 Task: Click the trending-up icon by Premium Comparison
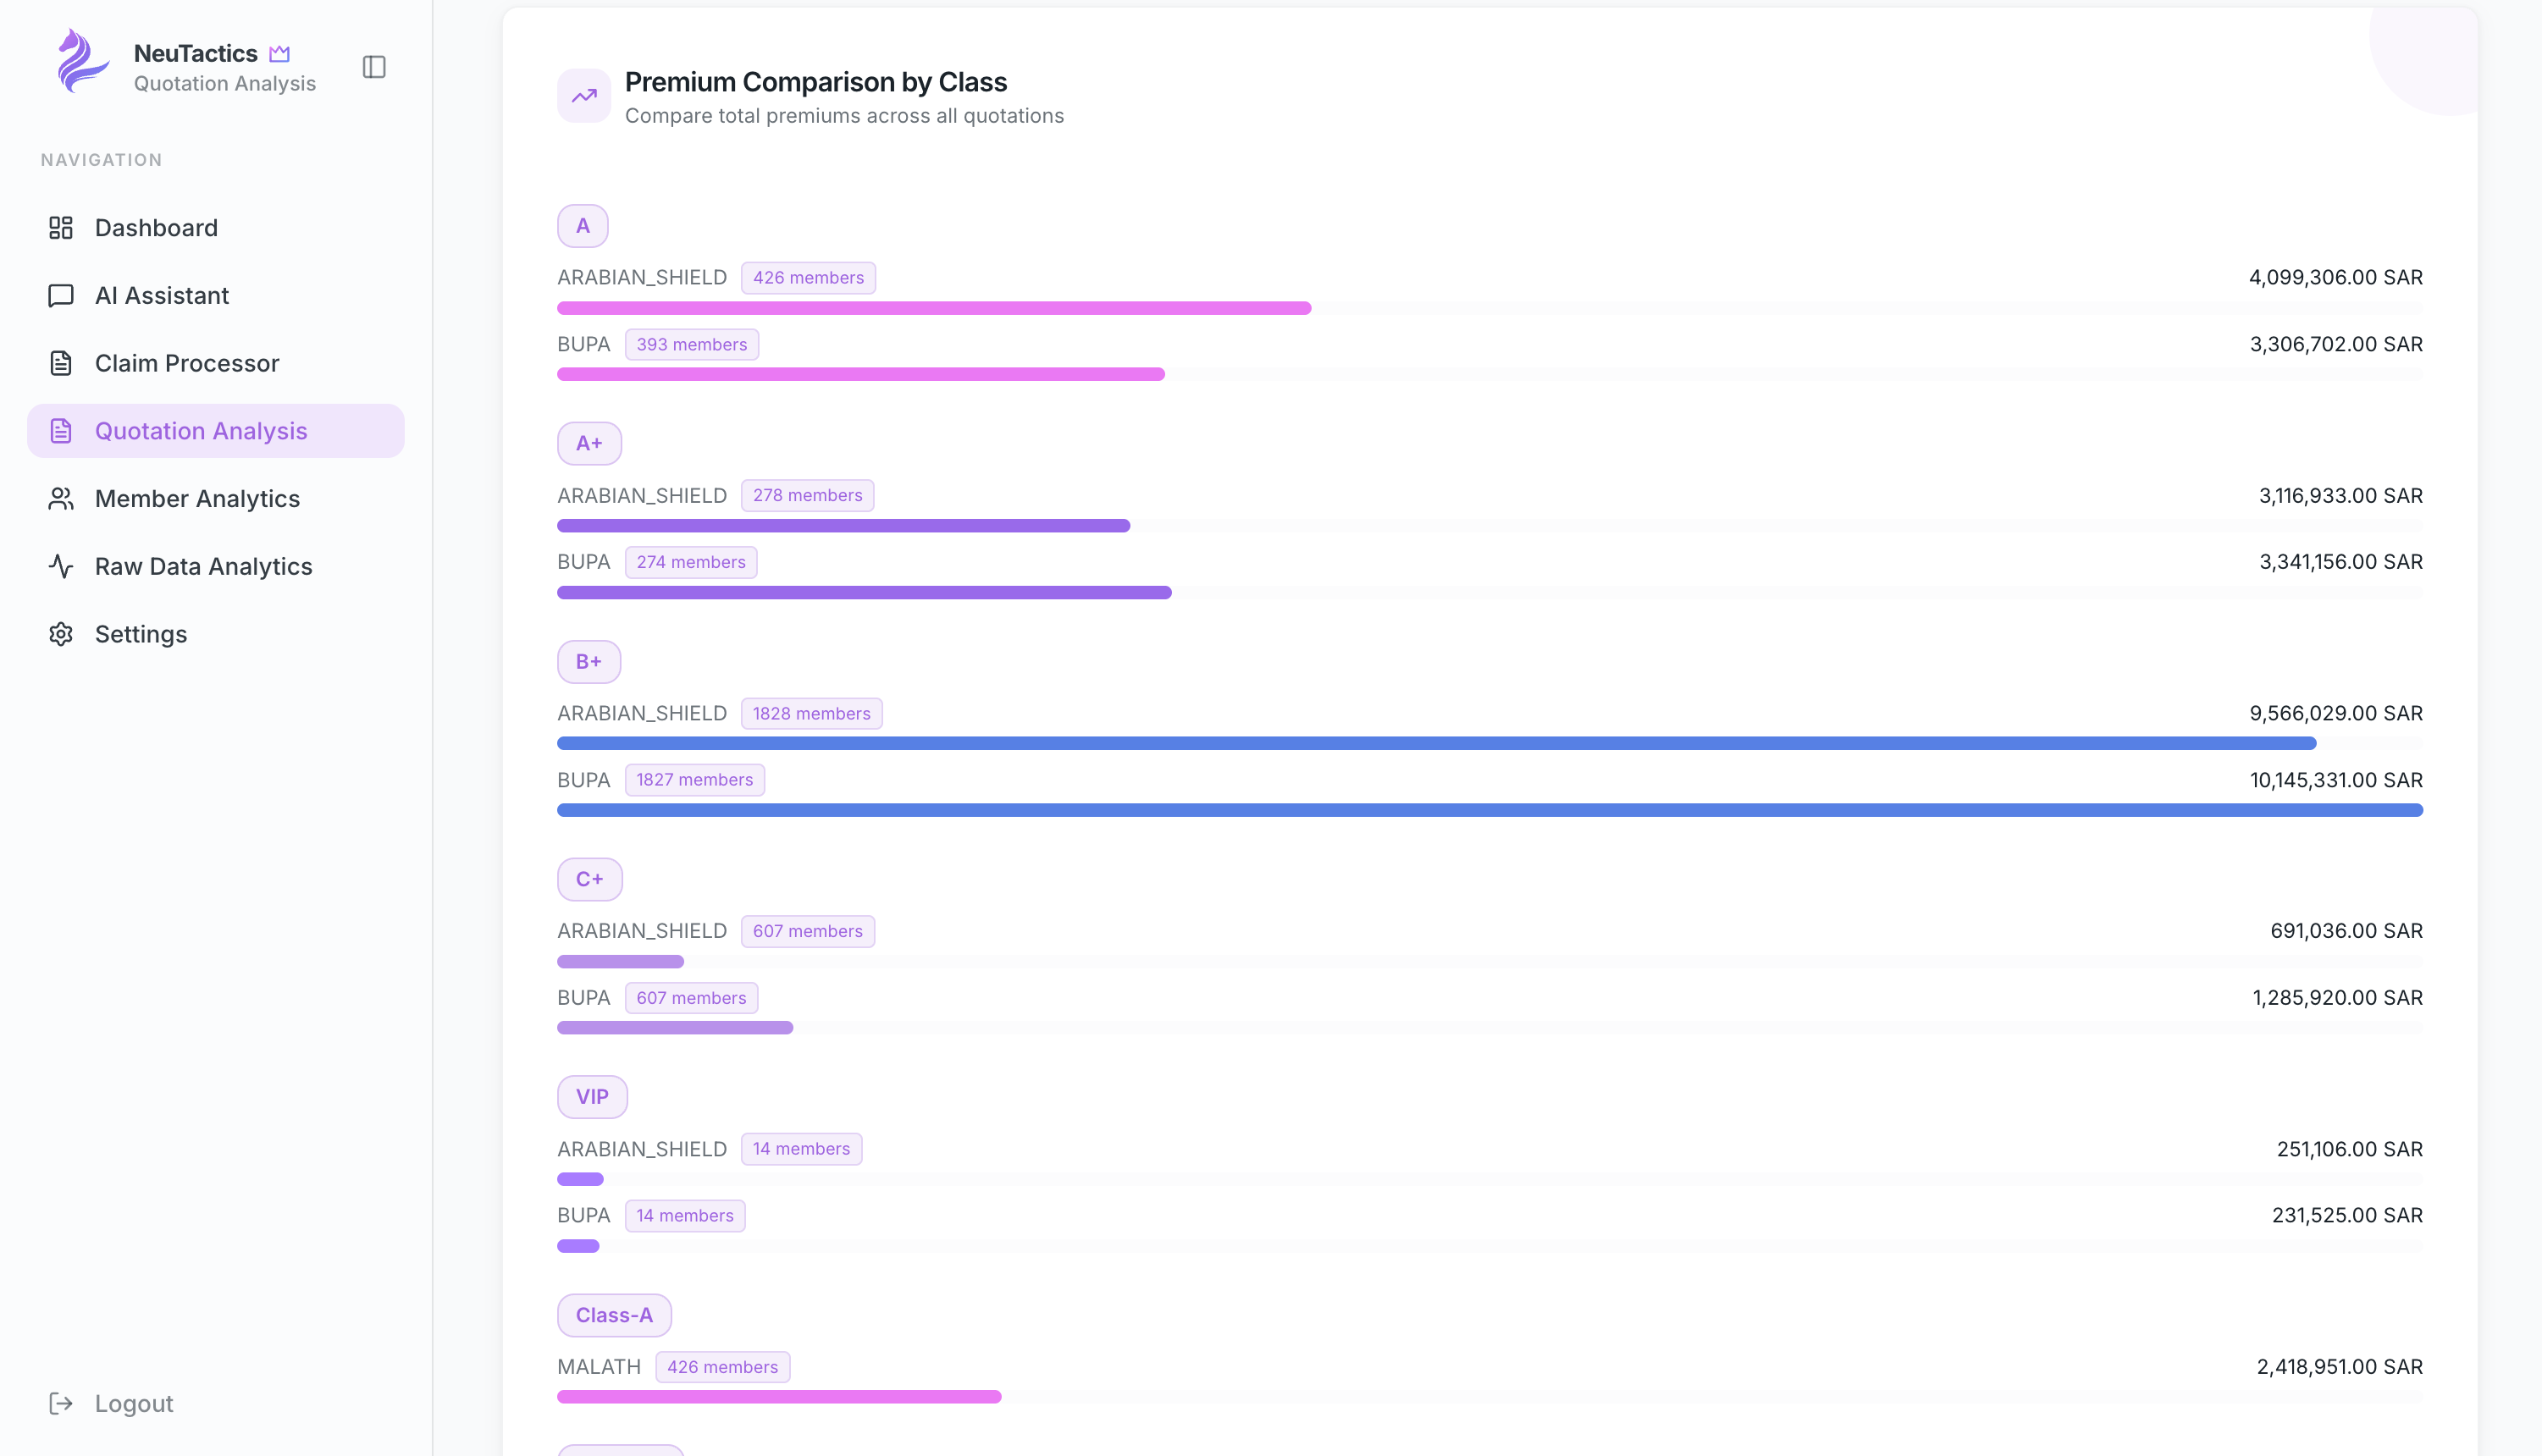pyautogui.click(x=584, y=96)
